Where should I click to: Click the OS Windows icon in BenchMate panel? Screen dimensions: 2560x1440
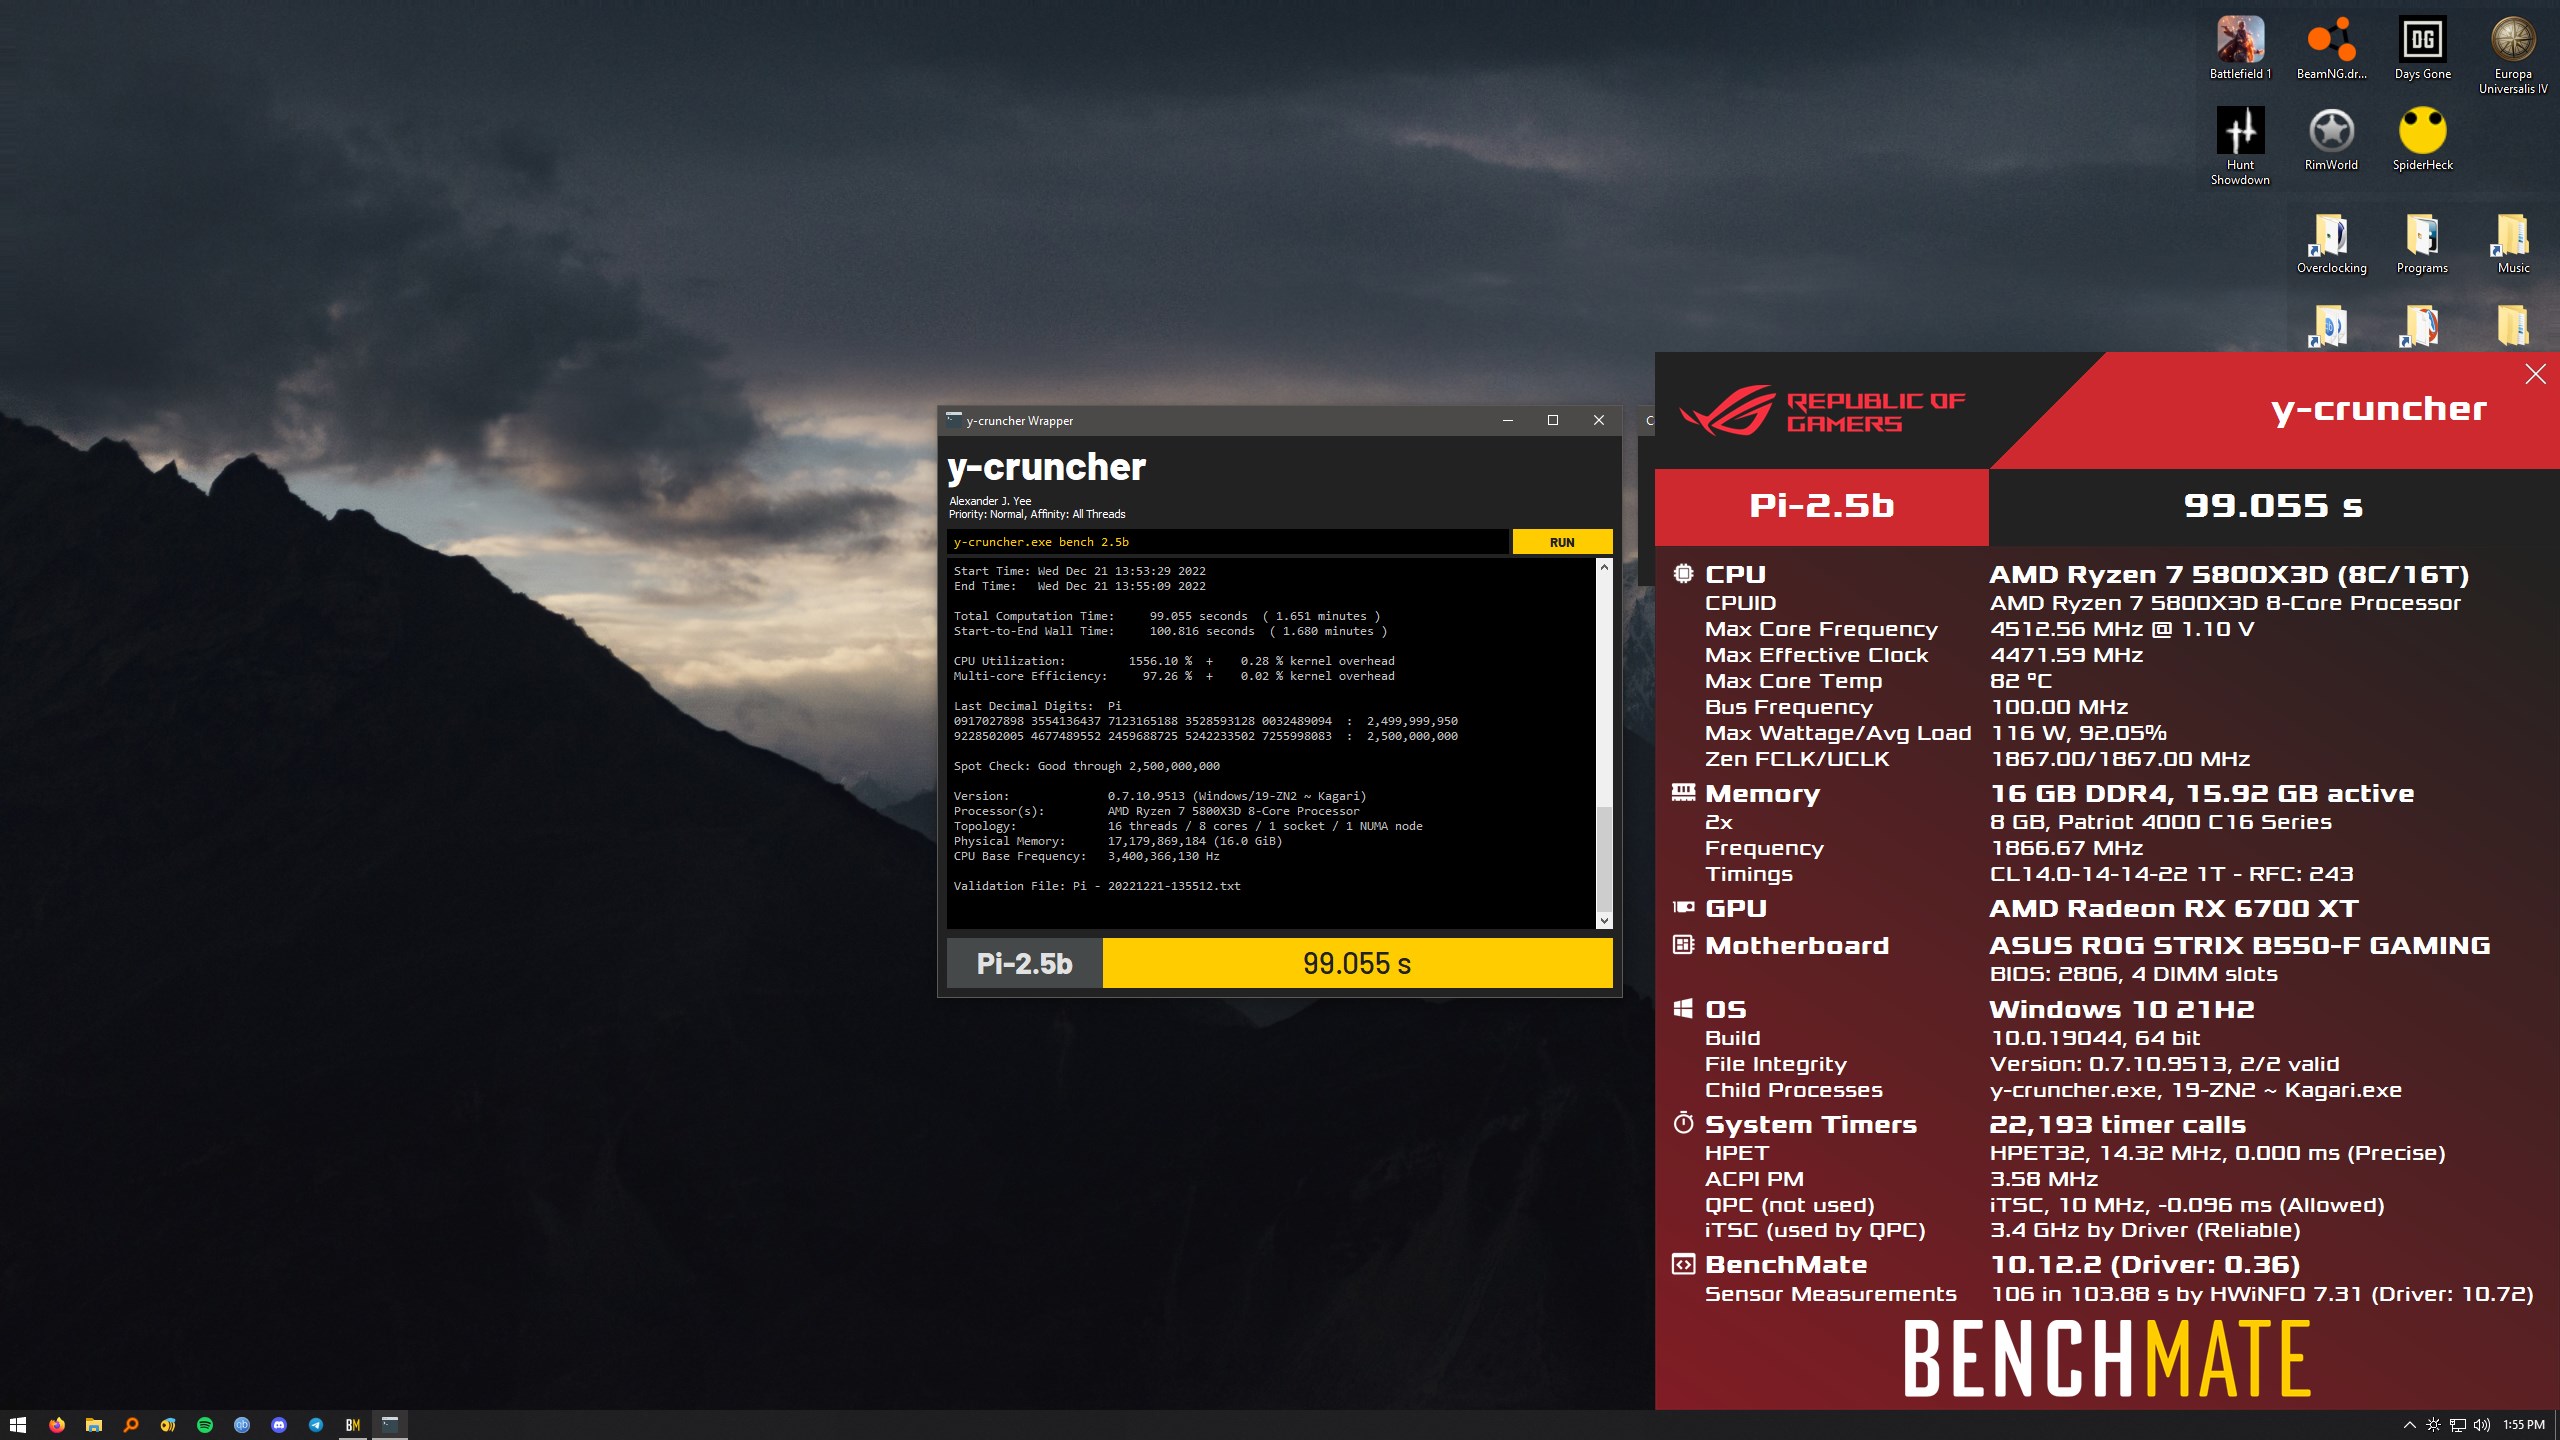1683,1008
